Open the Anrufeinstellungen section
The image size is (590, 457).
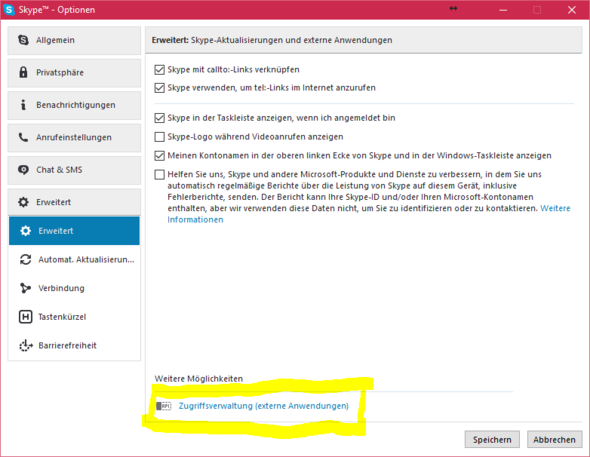click(74, 137)
